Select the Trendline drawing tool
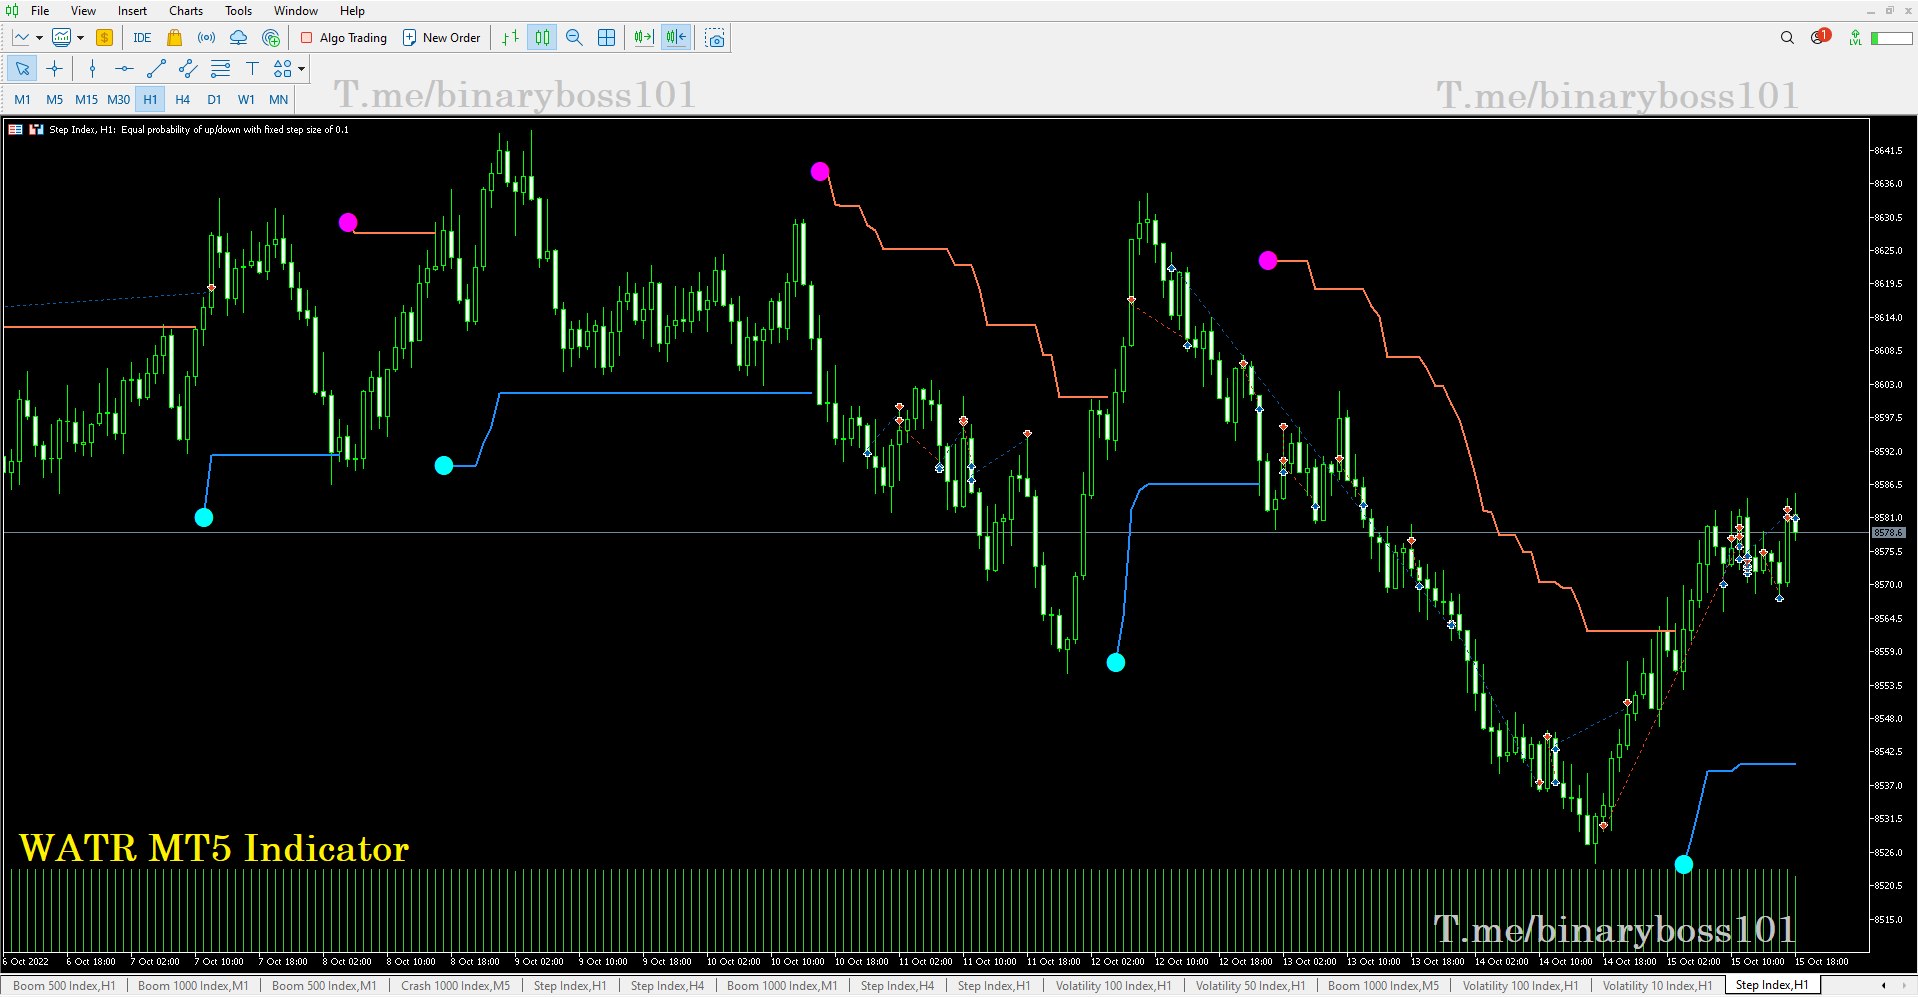The image size is (1918, 997). coord(156,68)
